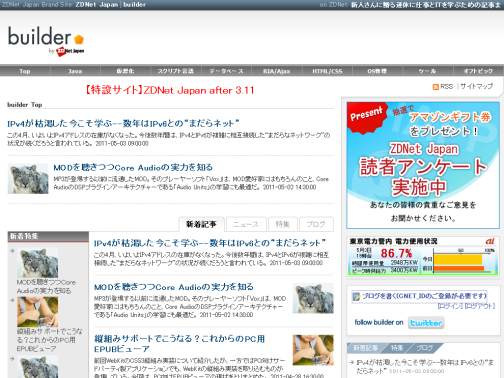Open the HTML/CSS menu item
The width and height of the screenshot is (504, 378).
click(x=327, y=71)
